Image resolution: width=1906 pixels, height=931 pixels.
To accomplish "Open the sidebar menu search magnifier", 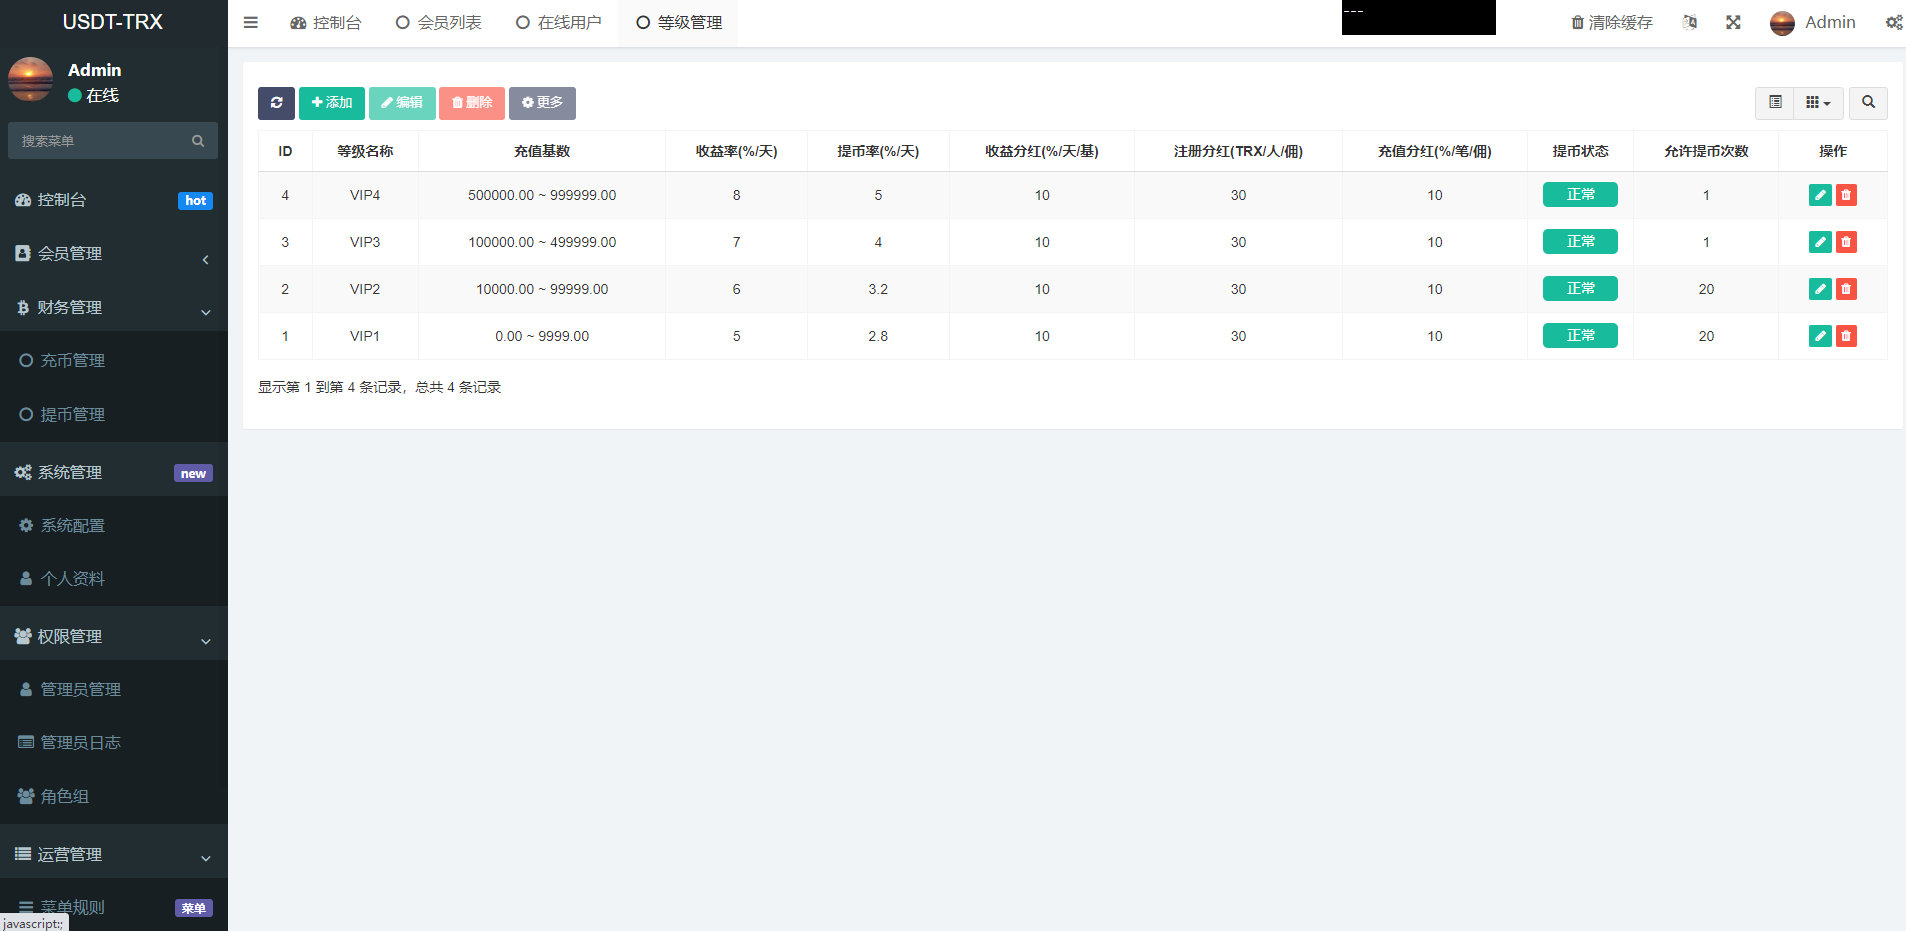I will tap(198, 140).
